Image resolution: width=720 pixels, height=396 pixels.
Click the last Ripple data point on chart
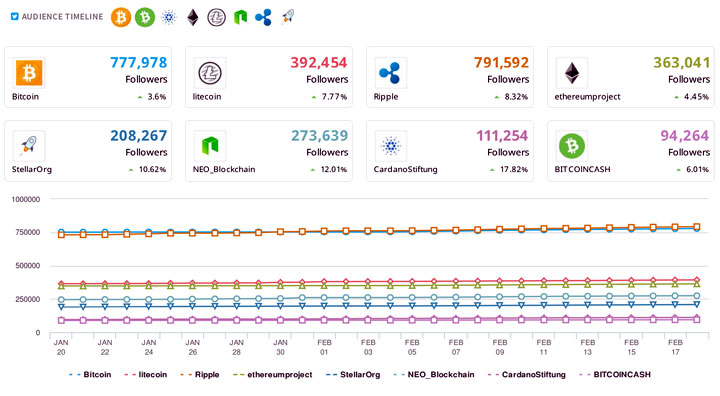tap(697, 226)
